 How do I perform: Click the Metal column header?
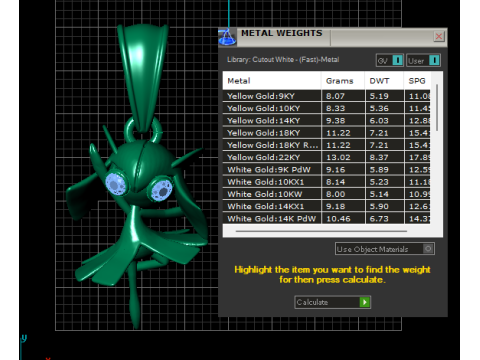272,81
